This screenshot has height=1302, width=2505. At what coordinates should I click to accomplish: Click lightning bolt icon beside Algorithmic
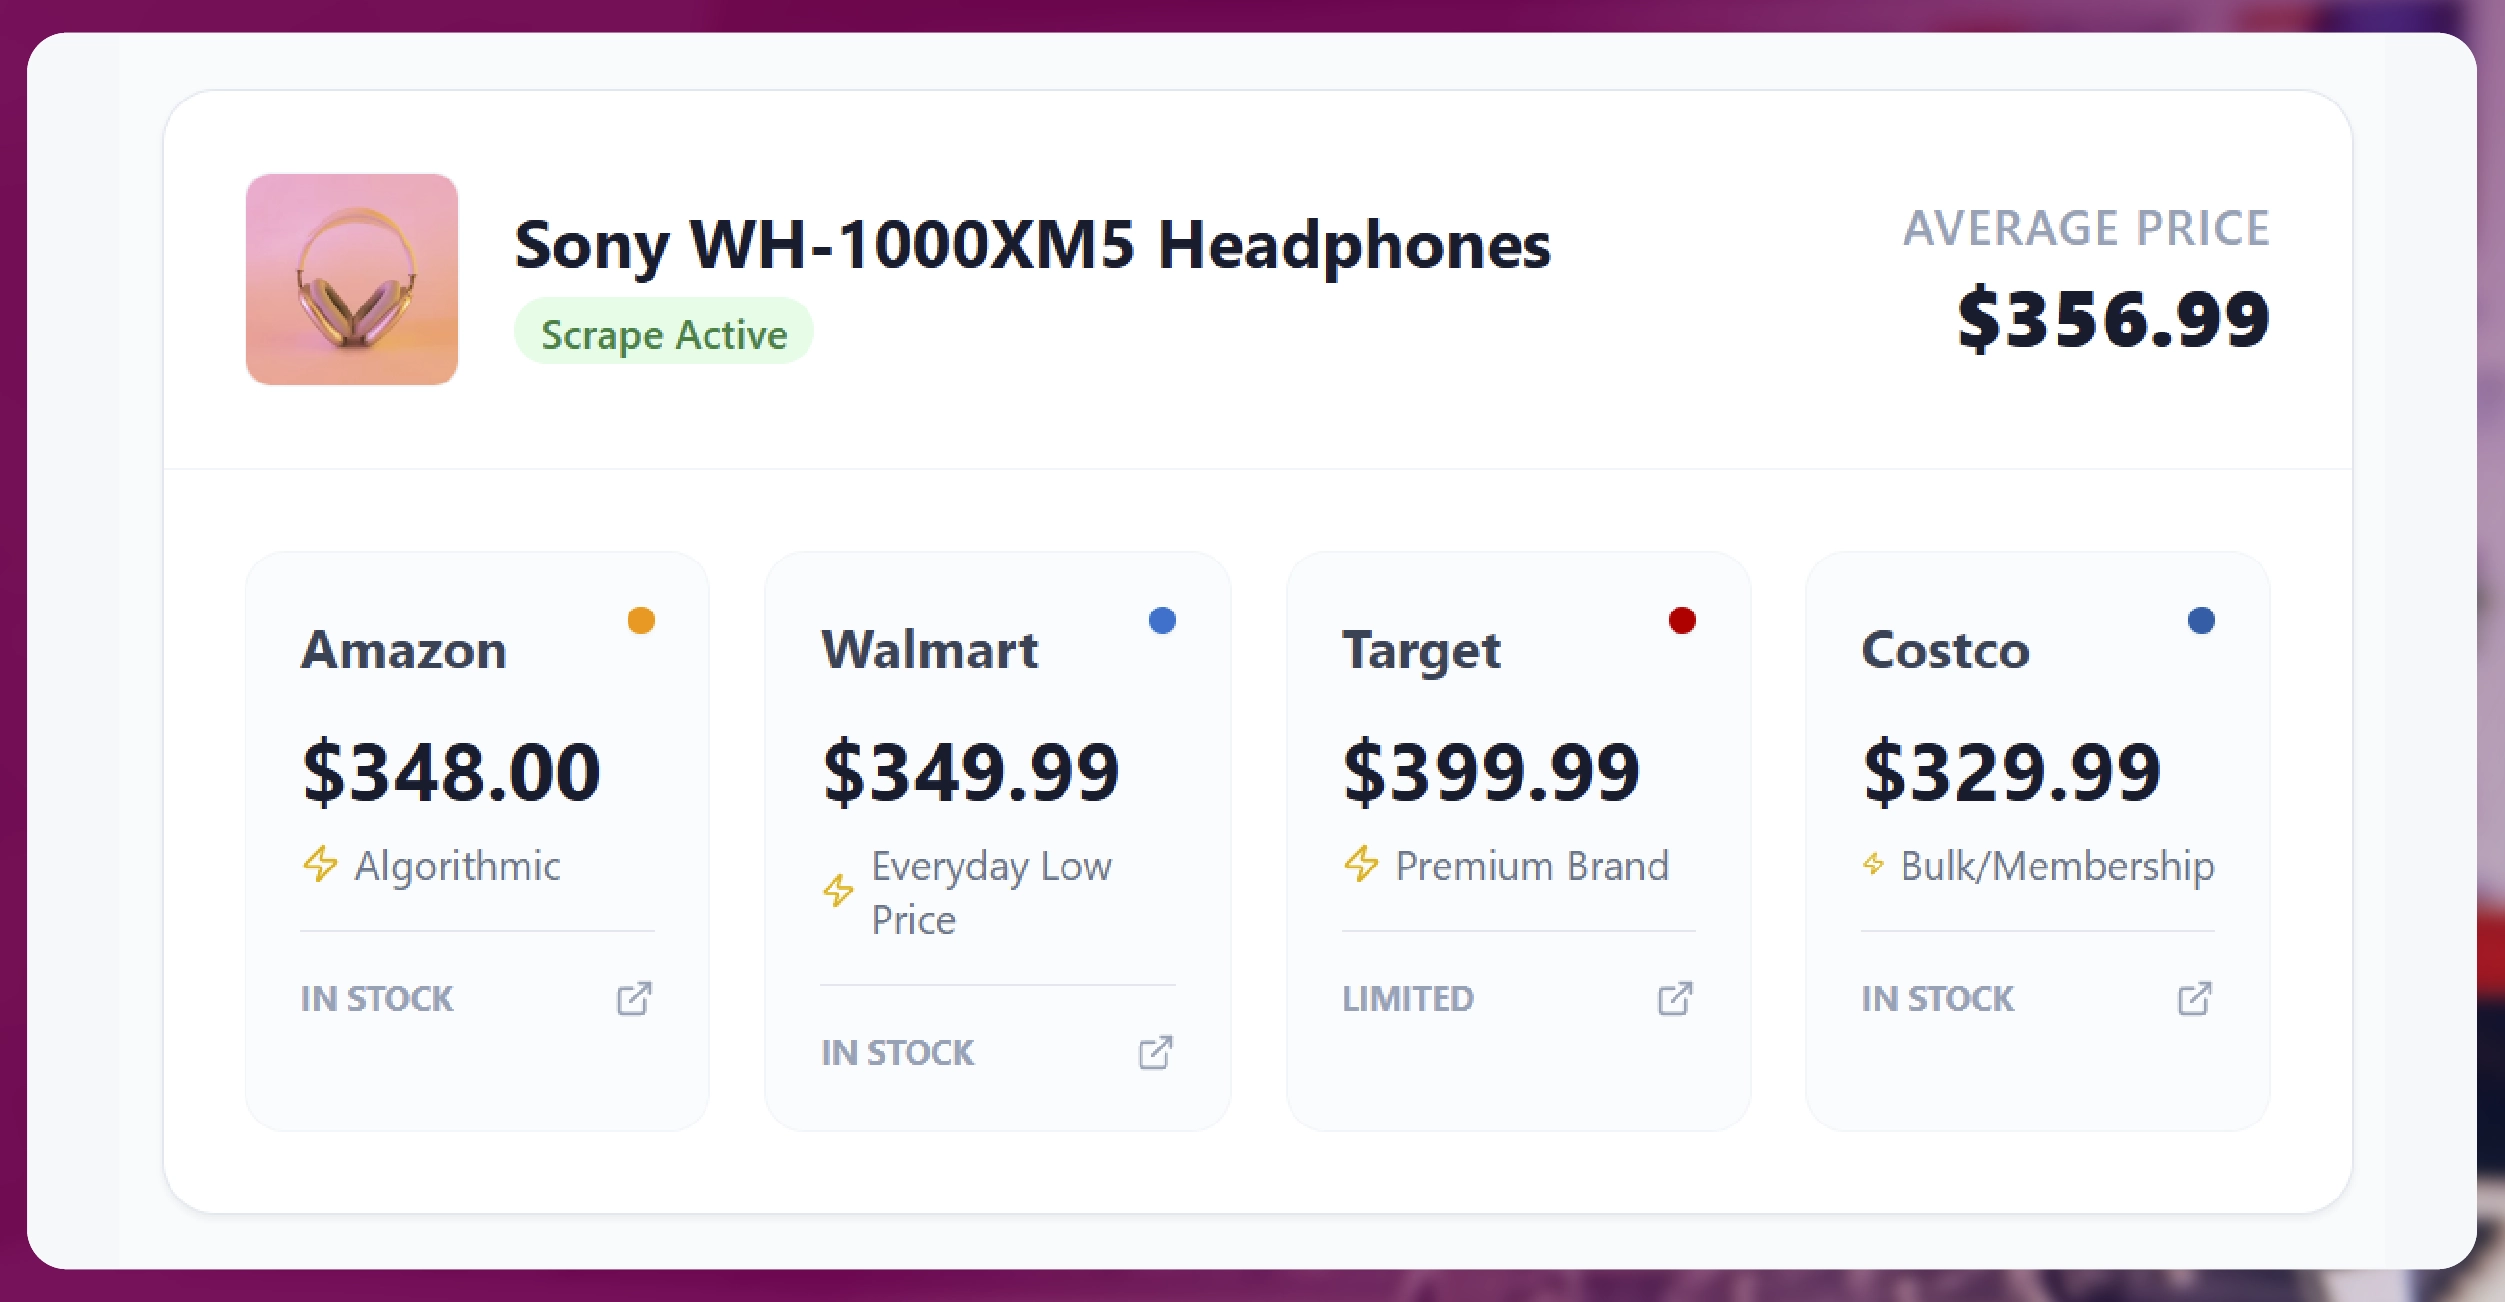[321, 864]
